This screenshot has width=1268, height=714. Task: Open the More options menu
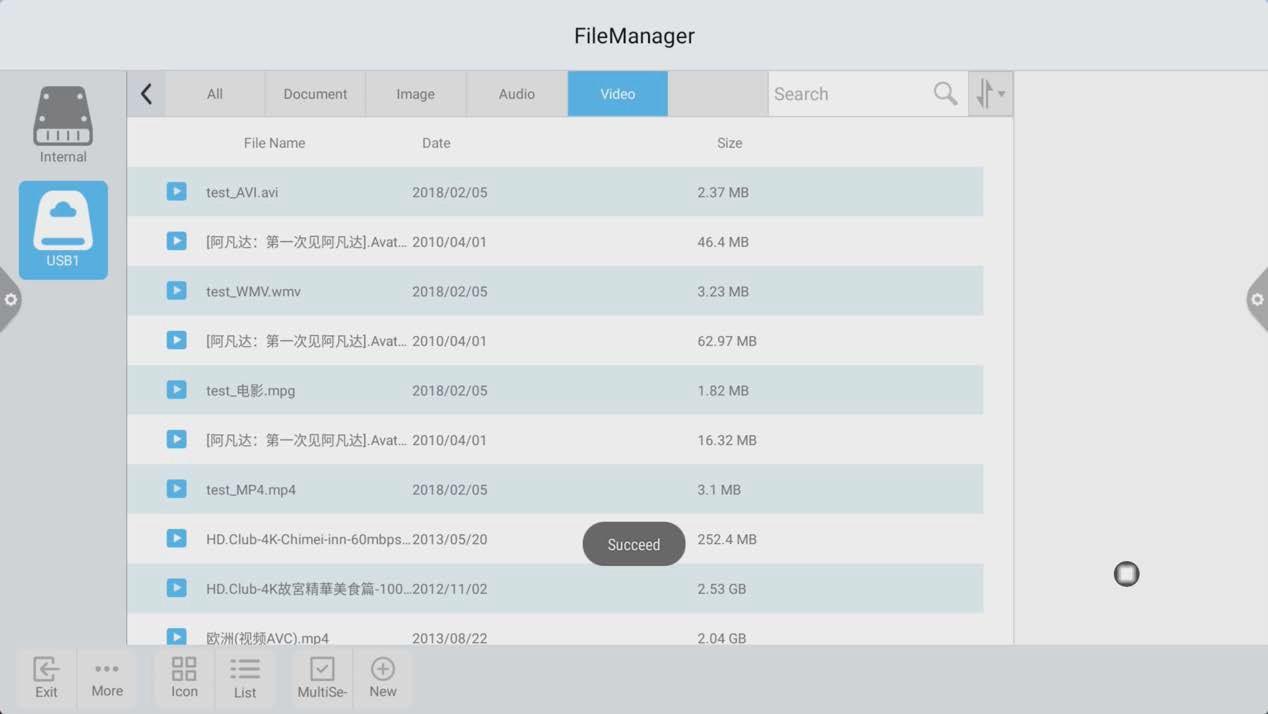tap(107, 677)
